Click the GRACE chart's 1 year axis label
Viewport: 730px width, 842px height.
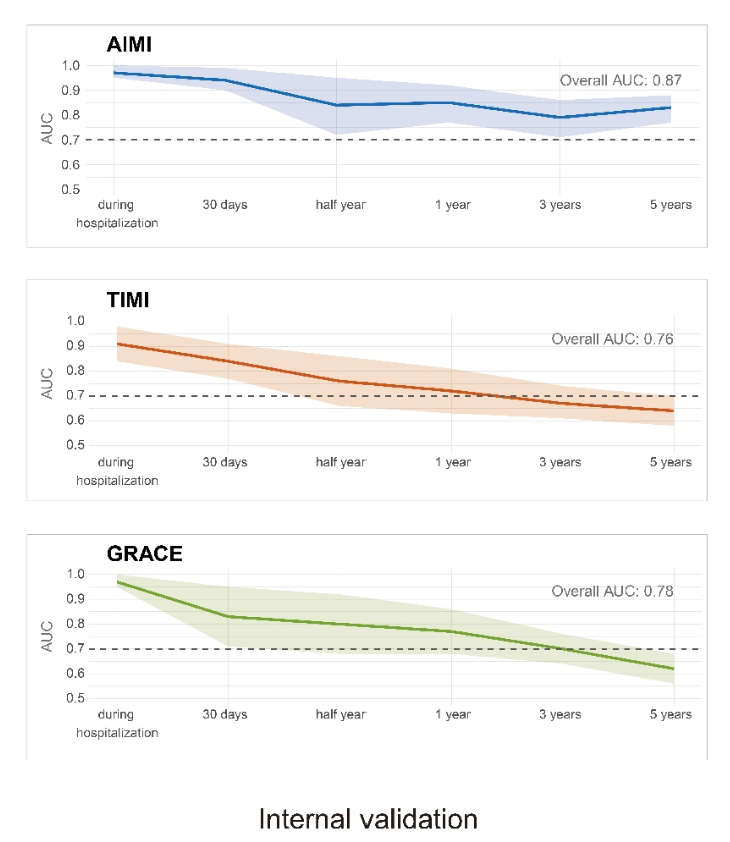[453, 714]
